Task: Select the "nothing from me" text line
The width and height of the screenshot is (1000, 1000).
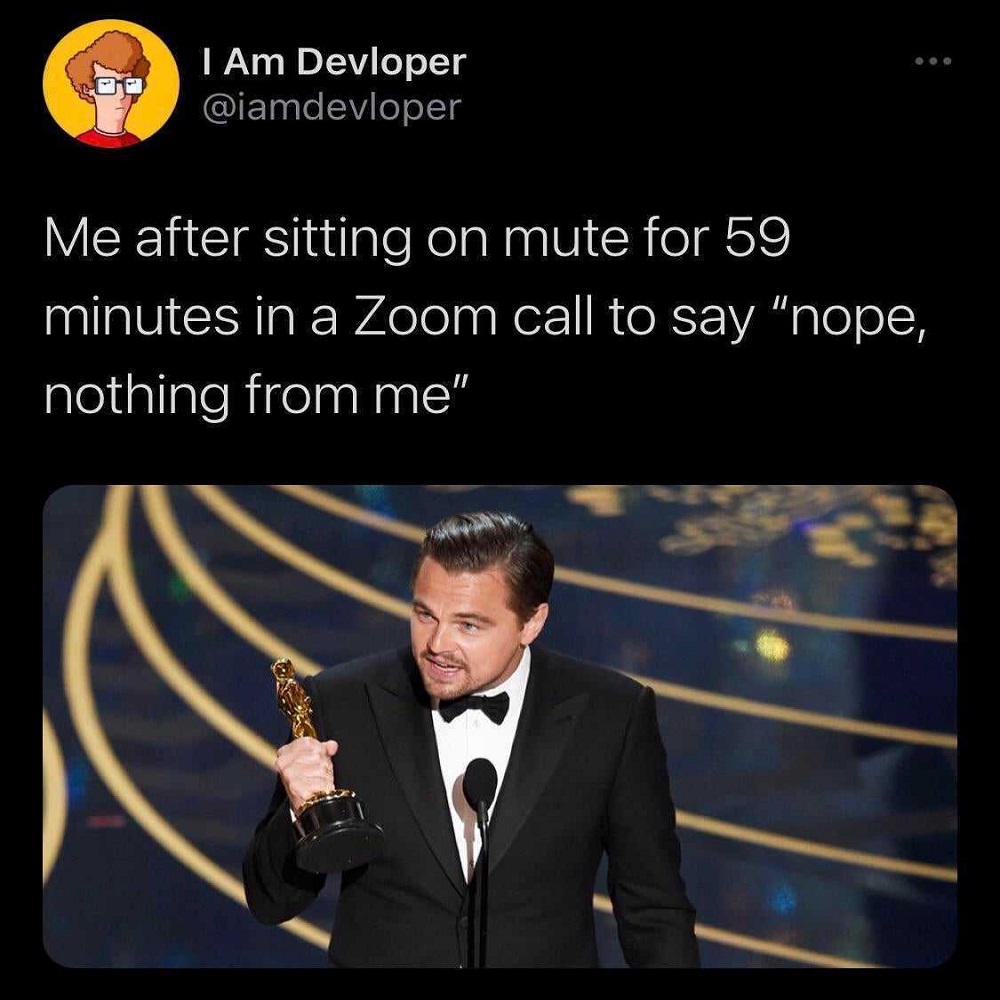Action: 257,395
